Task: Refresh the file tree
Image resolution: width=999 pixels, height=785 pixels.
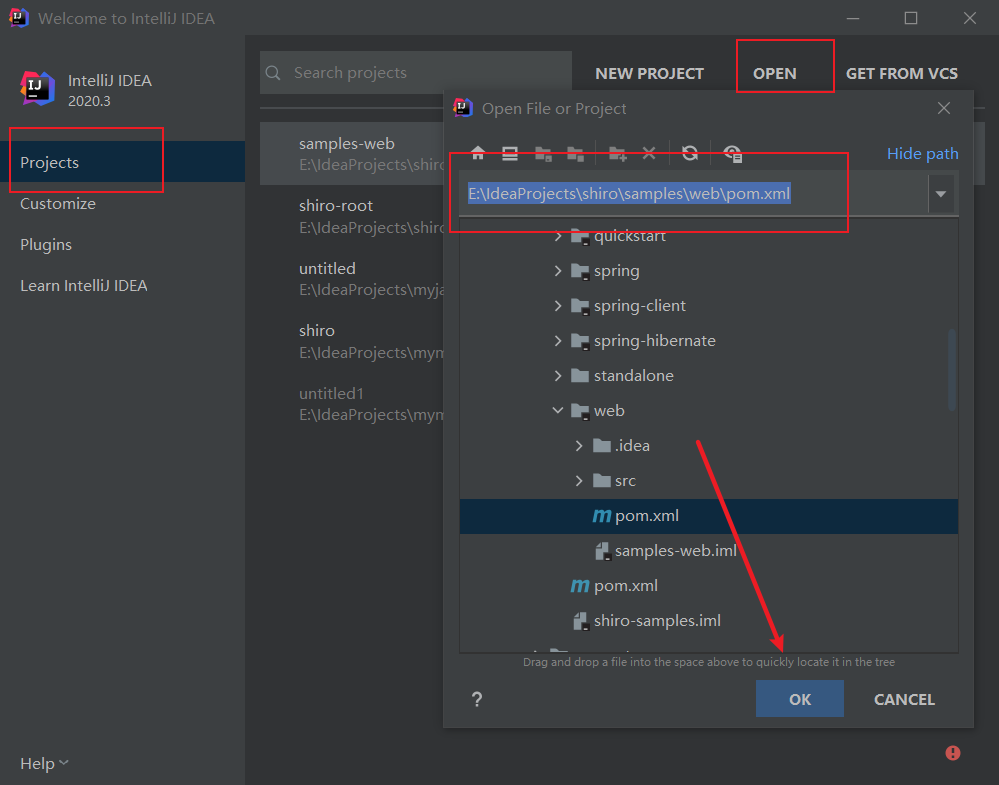Action: [x=690, y=153]
